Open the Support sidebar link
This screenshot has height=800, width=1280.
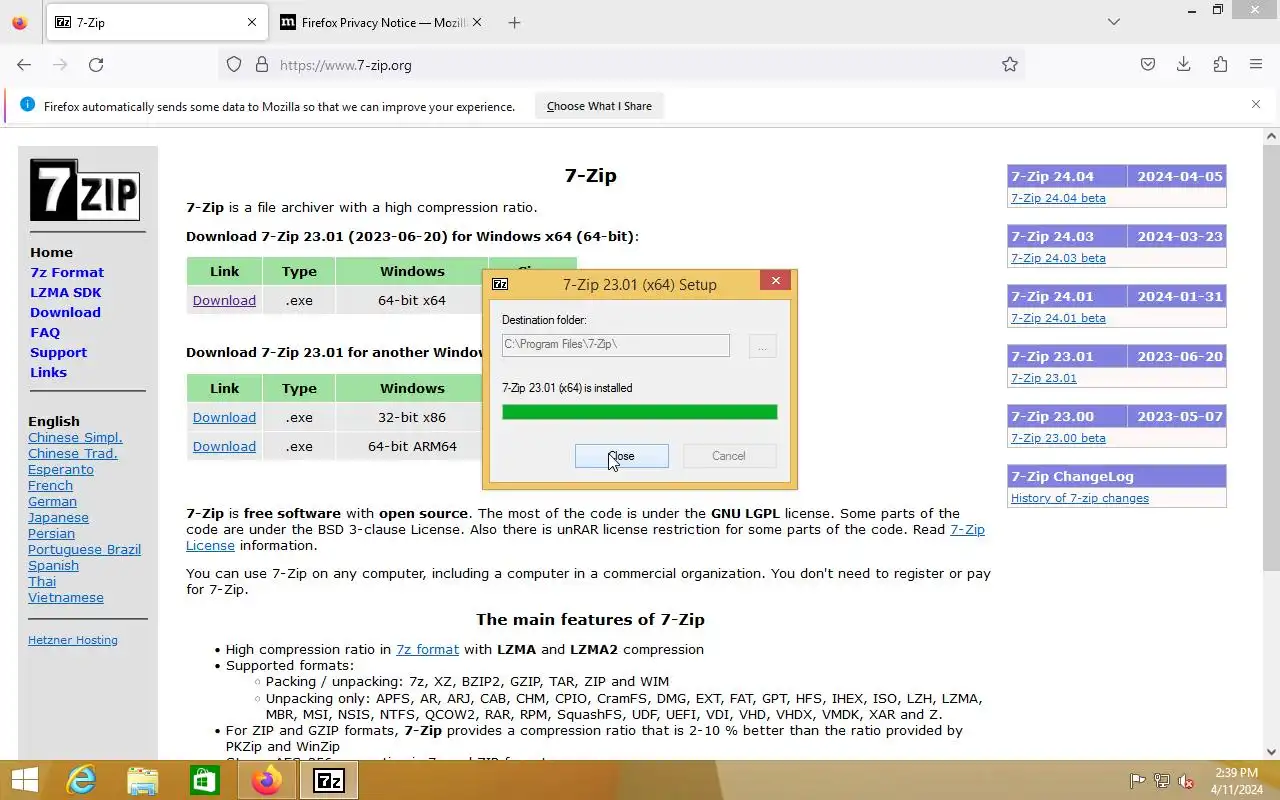[x=58, y=352]
